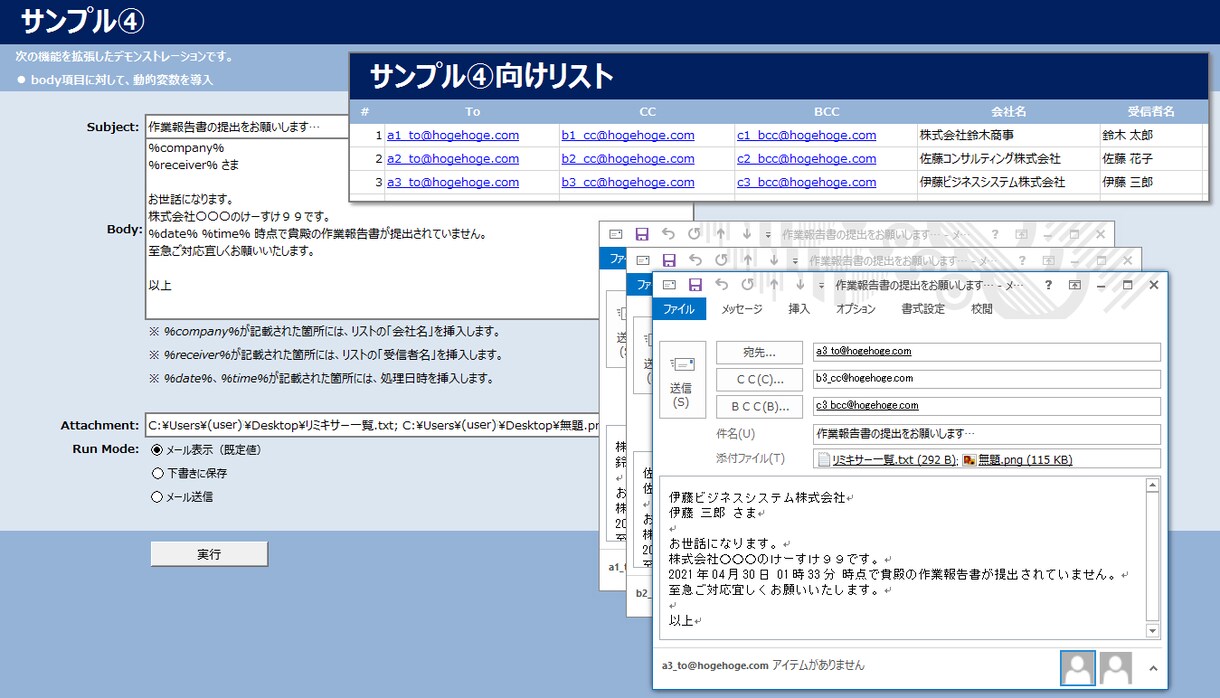Click the 会社名 column header
Screen dimensions: 1220x698
point(1008,112)
